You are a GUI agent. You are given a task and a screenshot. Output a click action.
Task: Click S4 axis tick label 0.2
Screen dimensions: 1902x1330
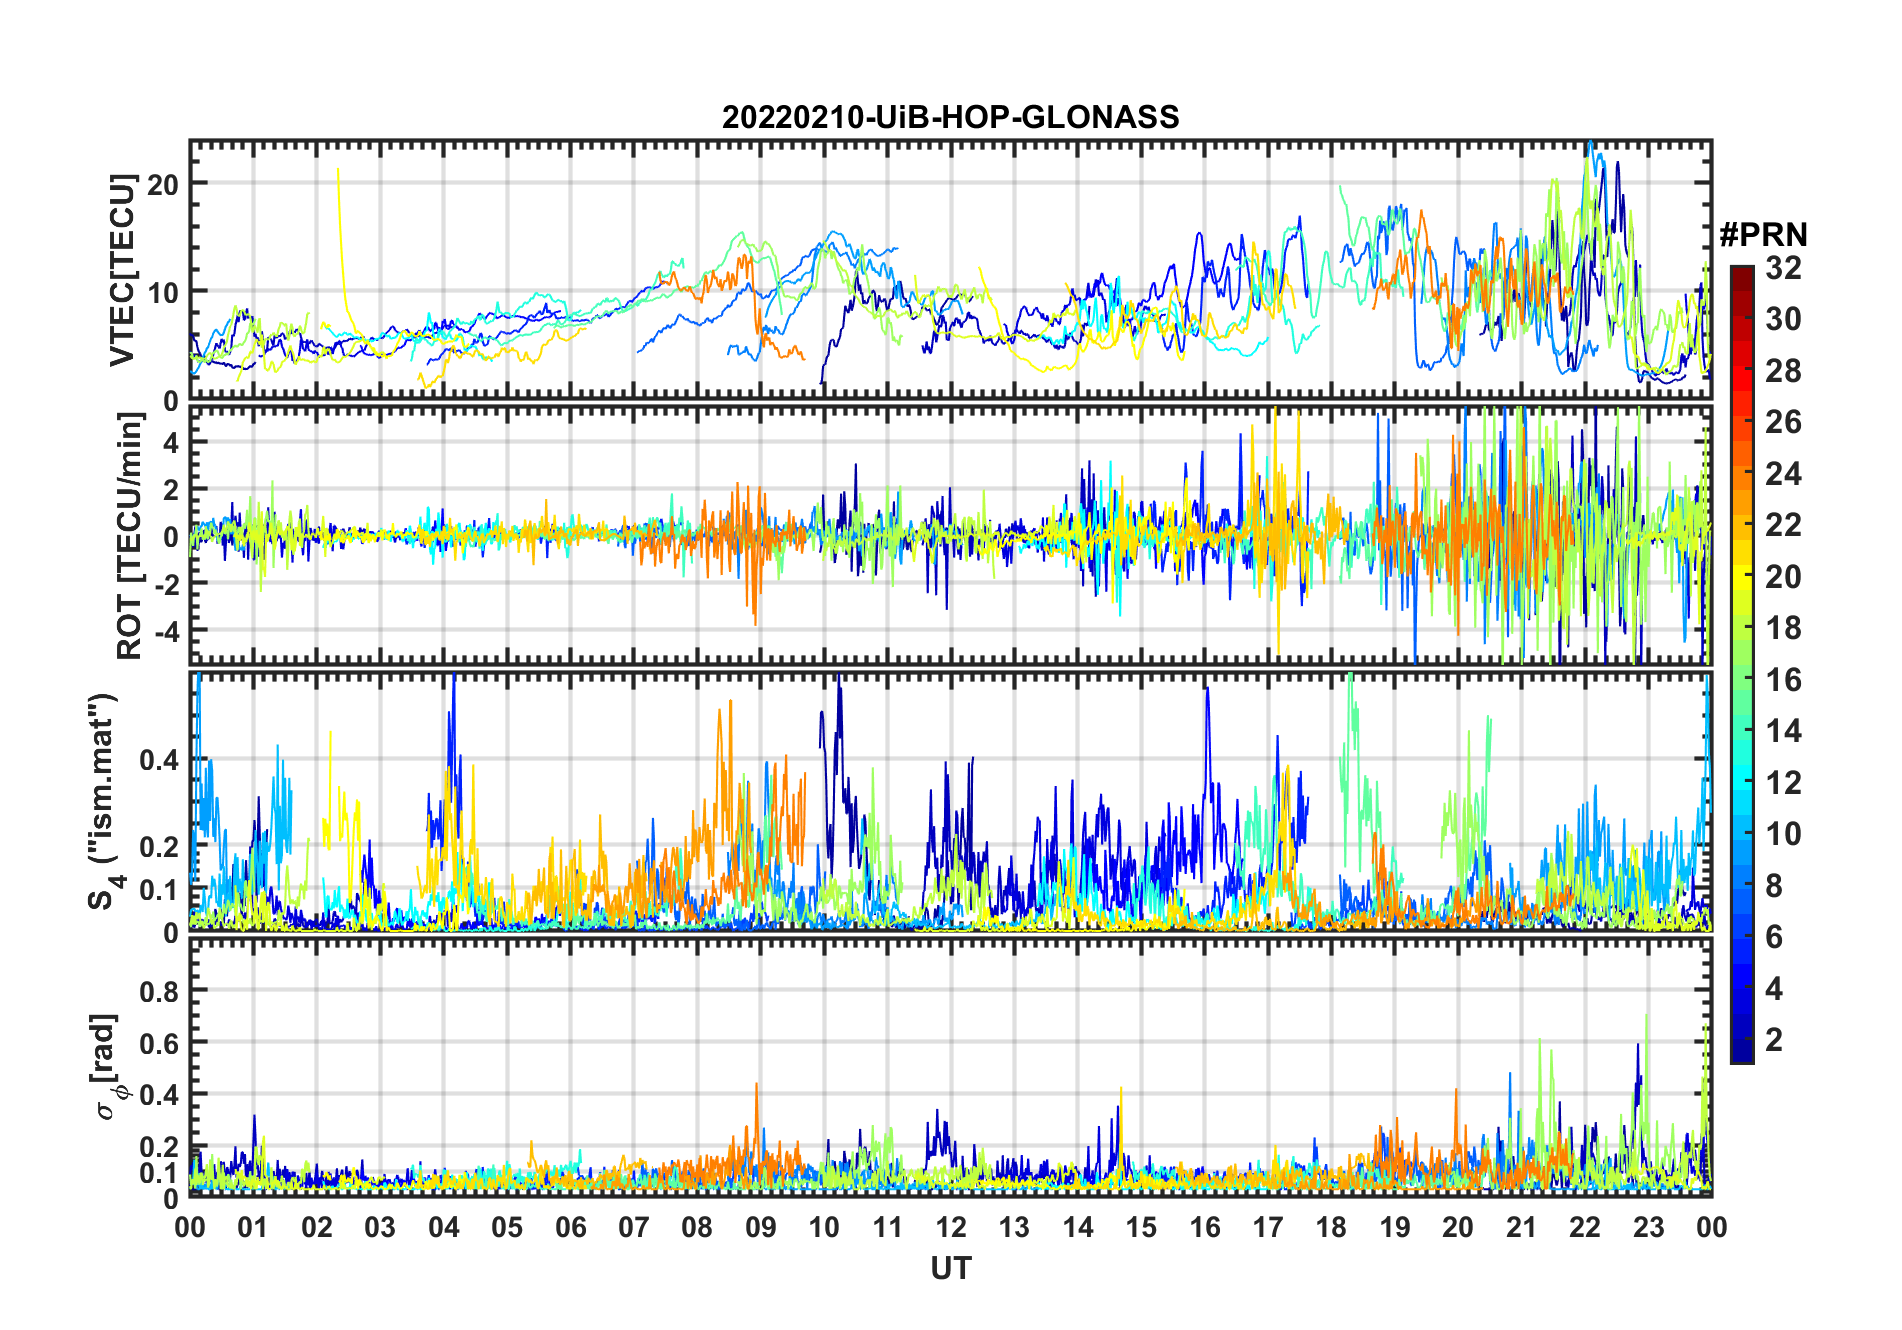tap(160, 847)
